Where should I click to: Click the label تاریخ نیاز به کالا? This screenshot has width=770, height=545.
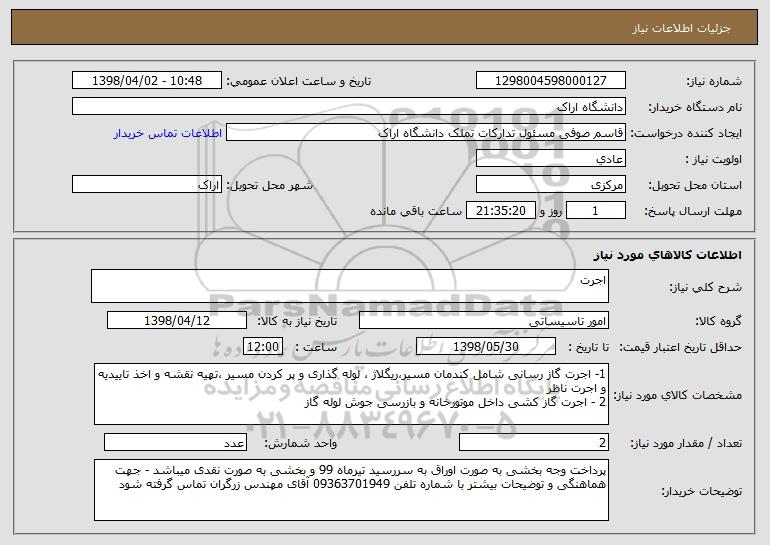pyautogui.click(x=297, y=321)
